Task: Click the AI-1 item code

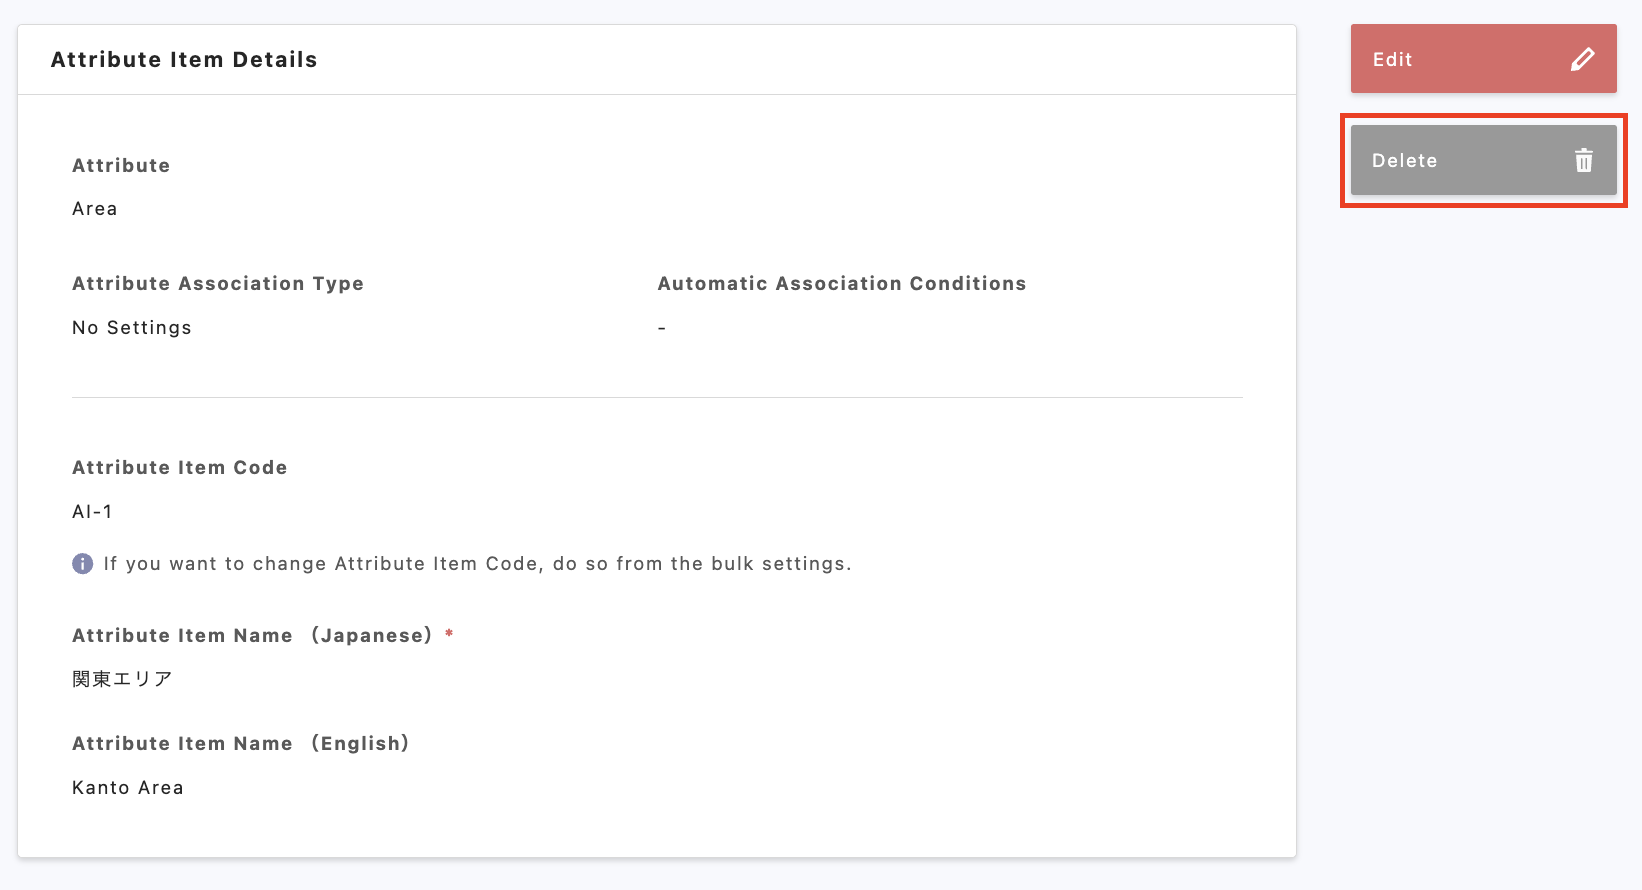Action: 92,512
